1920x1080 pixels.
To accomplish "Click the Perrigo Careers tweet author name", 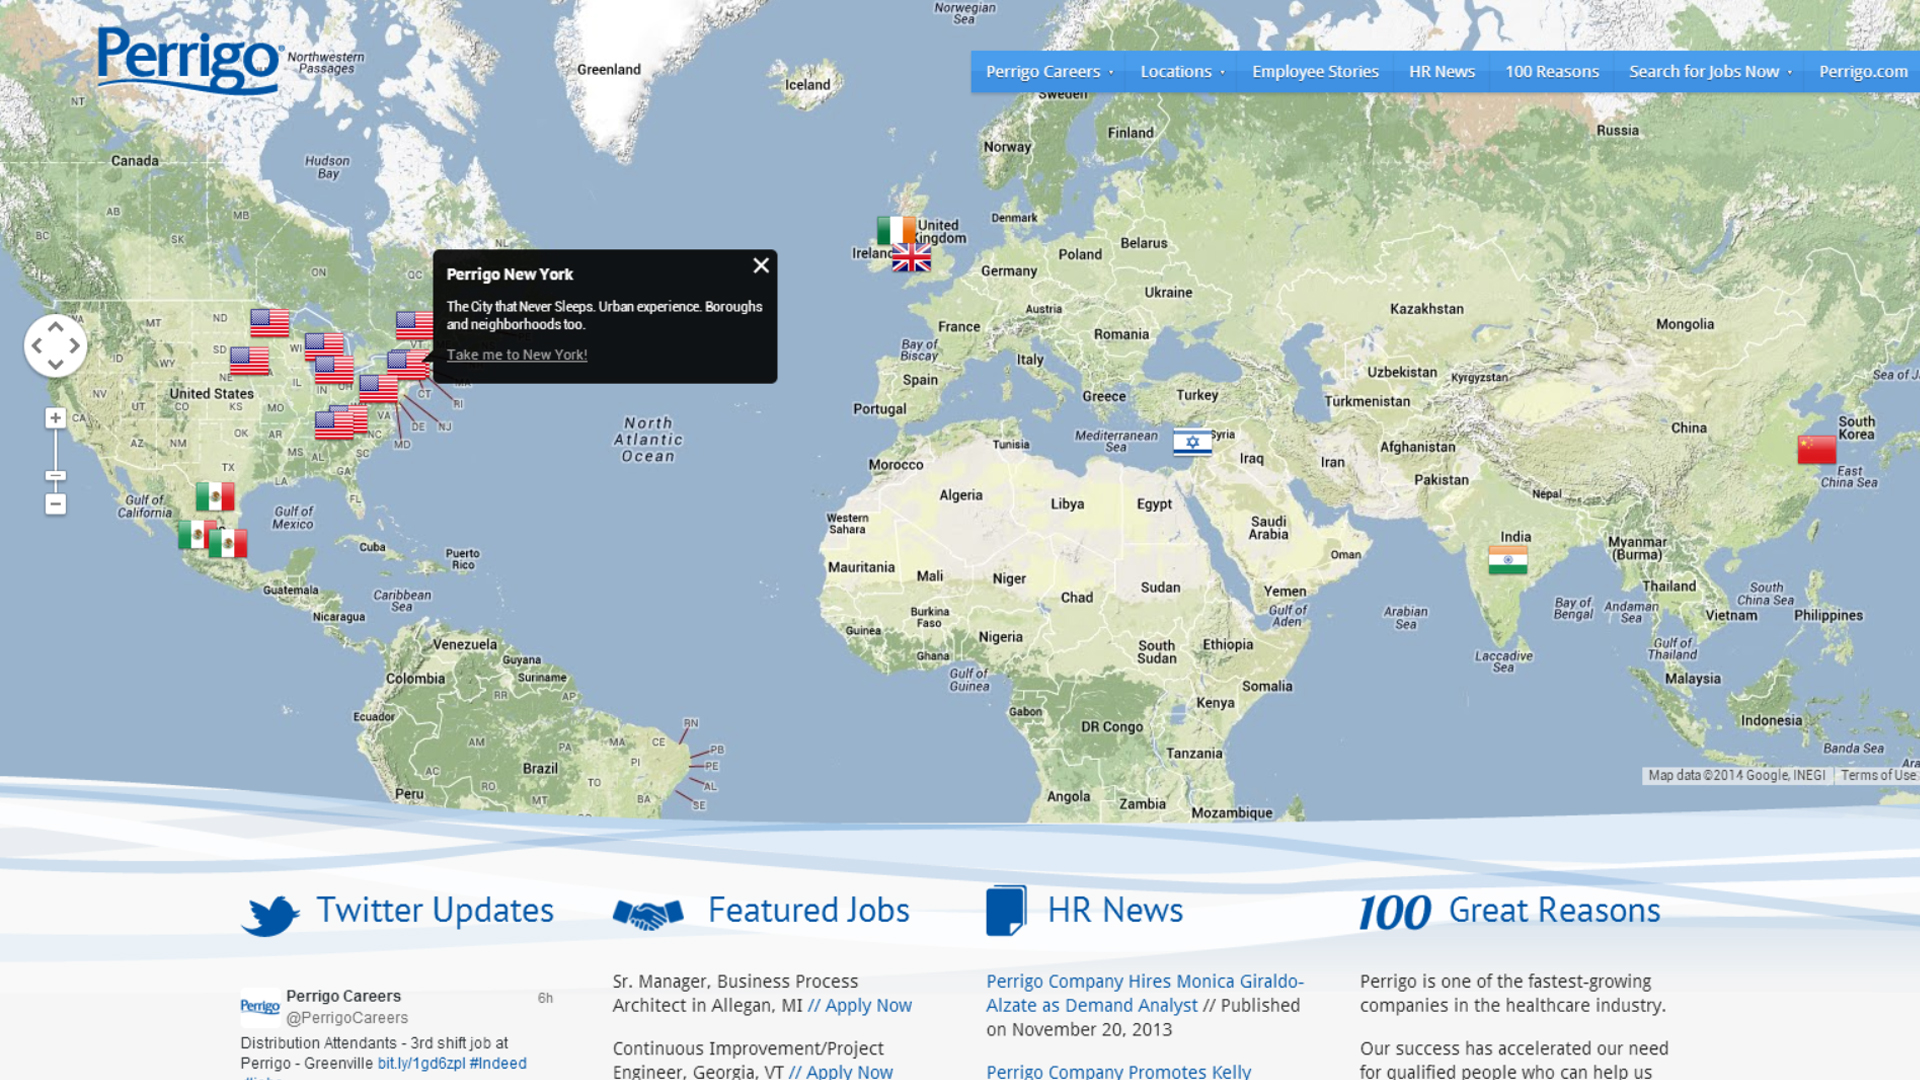I will tap(343, 996).
